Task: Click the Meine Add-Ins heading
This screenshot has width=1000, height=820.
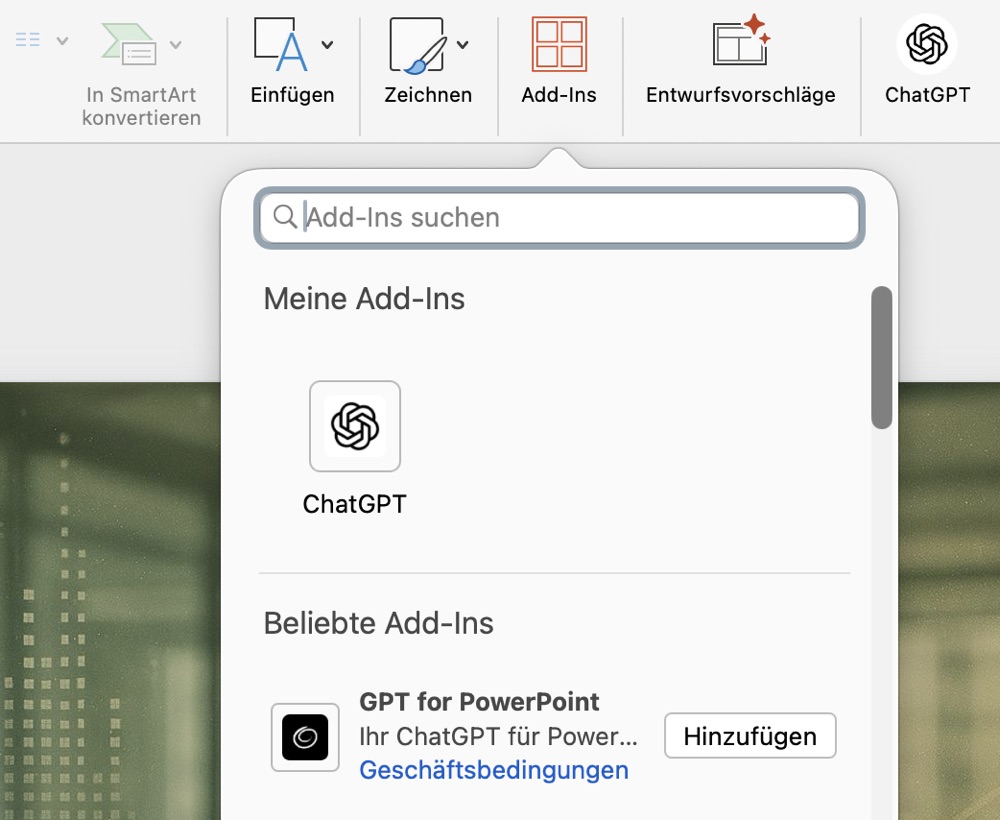Action: [x=364, y=298]
